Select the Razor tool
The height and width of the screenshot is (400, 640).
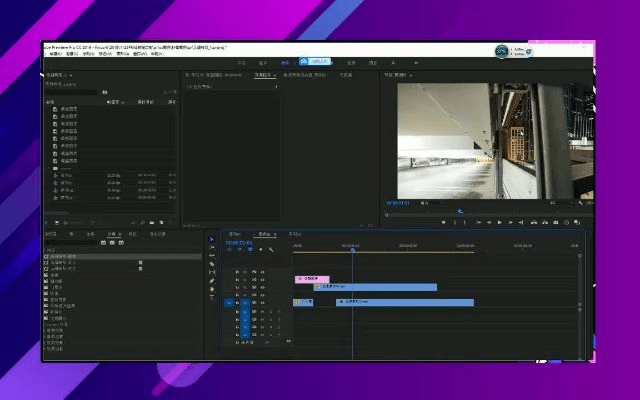(x=212, y=264)
